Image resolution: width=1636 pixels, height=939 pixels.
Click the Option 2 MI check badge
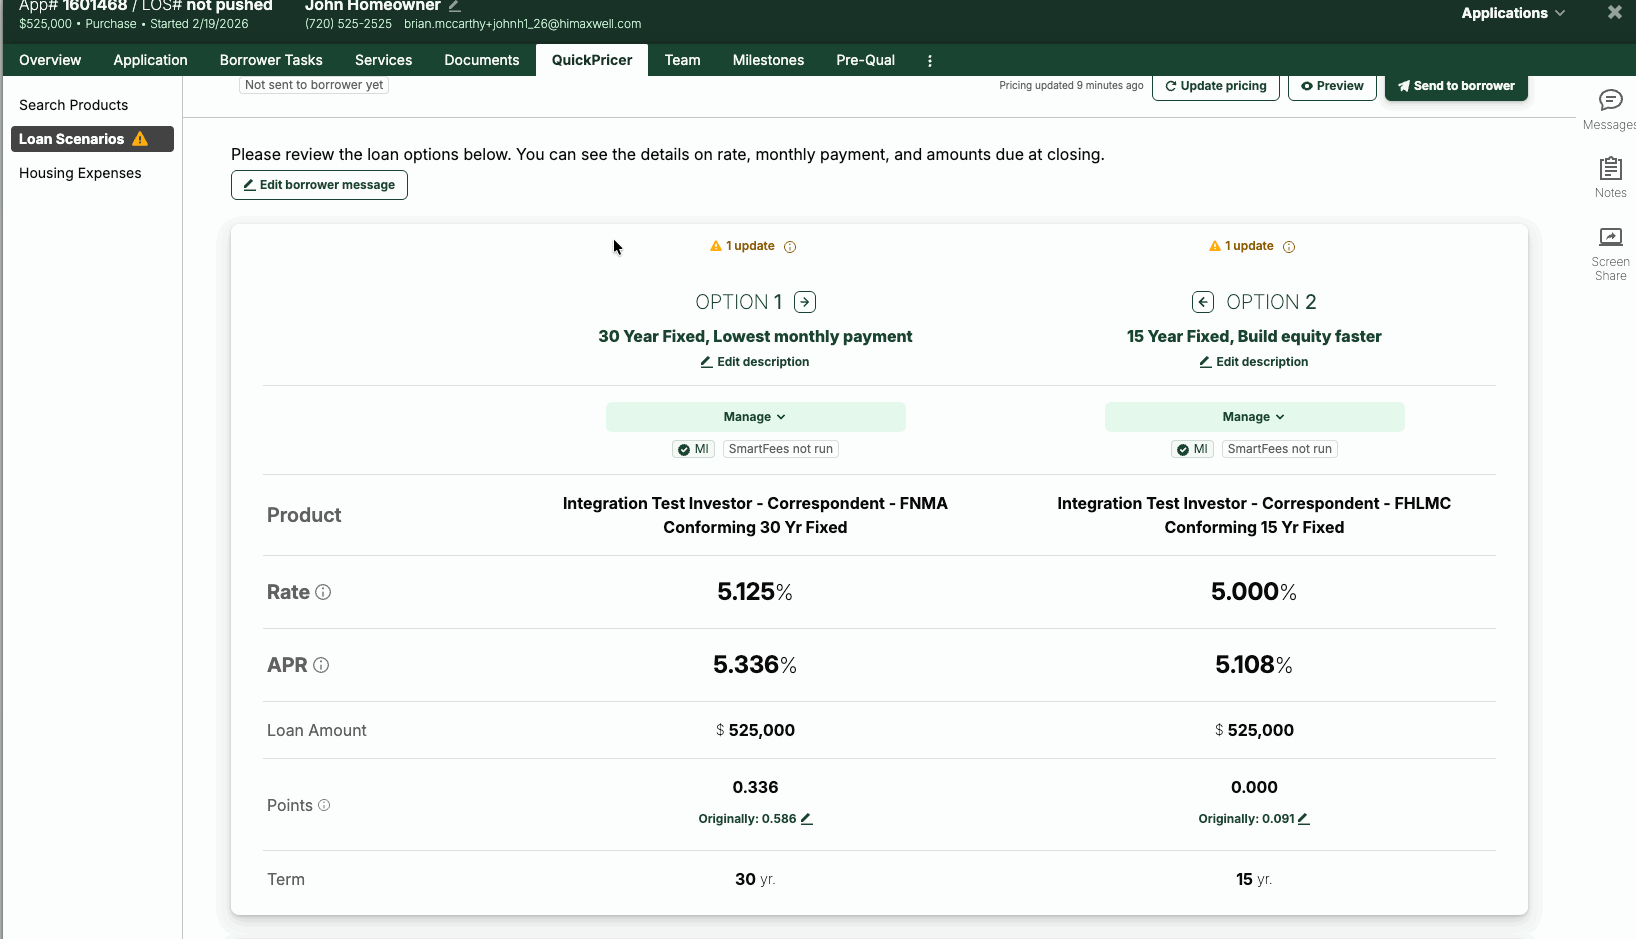[1192, 449]
